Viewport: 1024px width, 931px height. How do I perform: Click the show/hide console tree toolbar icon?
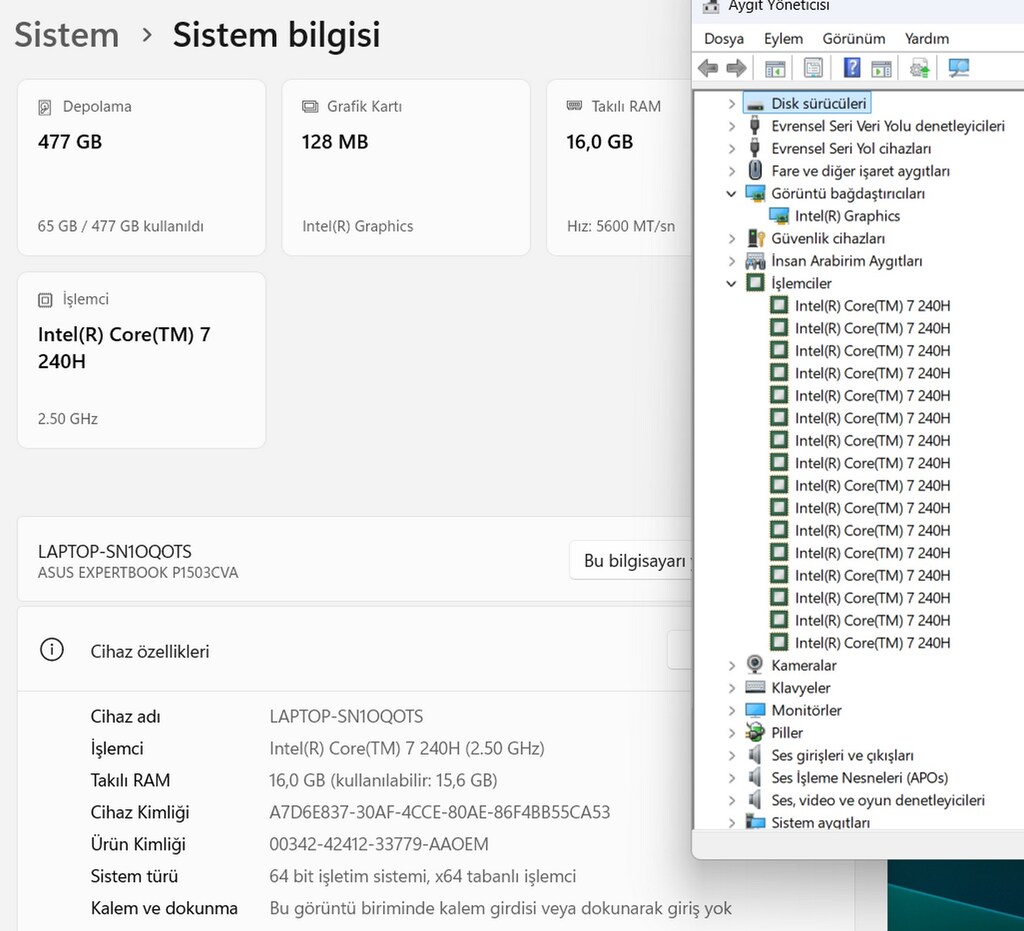(775, 68)
